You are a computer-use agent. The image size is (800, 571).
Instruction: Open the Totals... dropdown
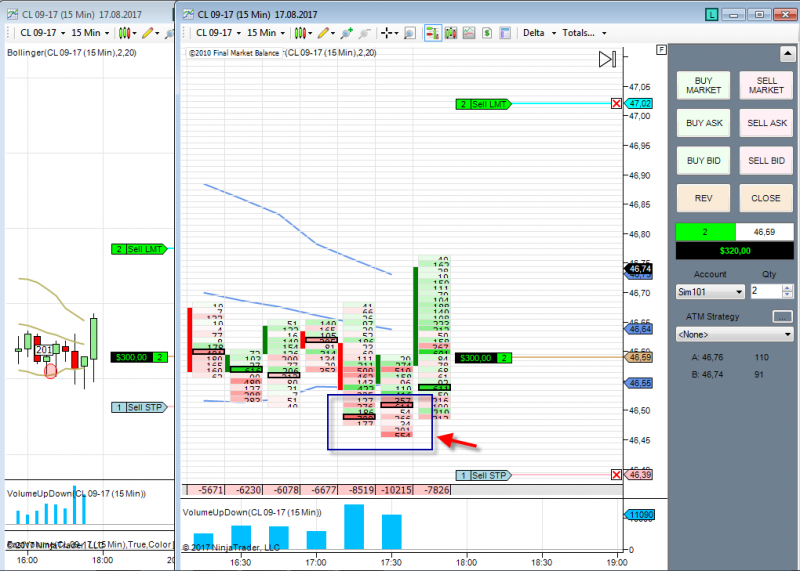[x=584, y=33]
